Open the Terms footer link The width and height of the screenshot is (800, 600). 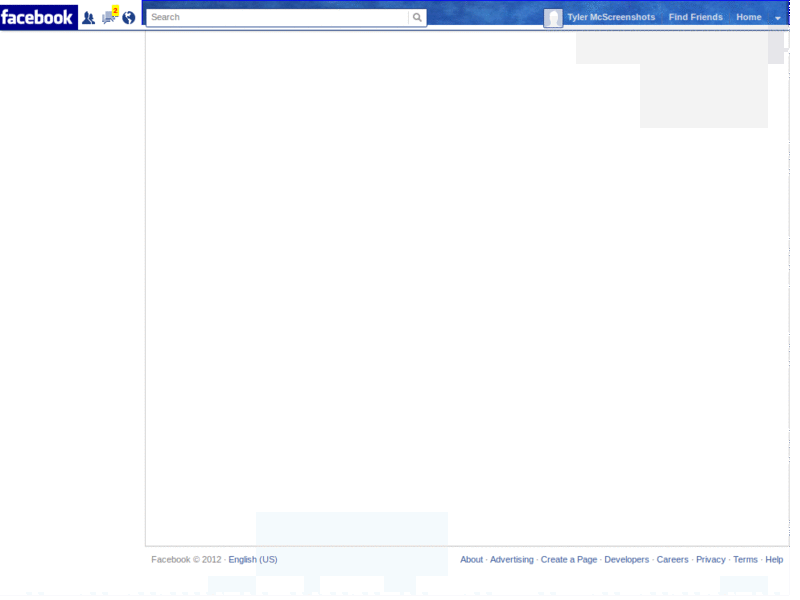click(745, 560)
